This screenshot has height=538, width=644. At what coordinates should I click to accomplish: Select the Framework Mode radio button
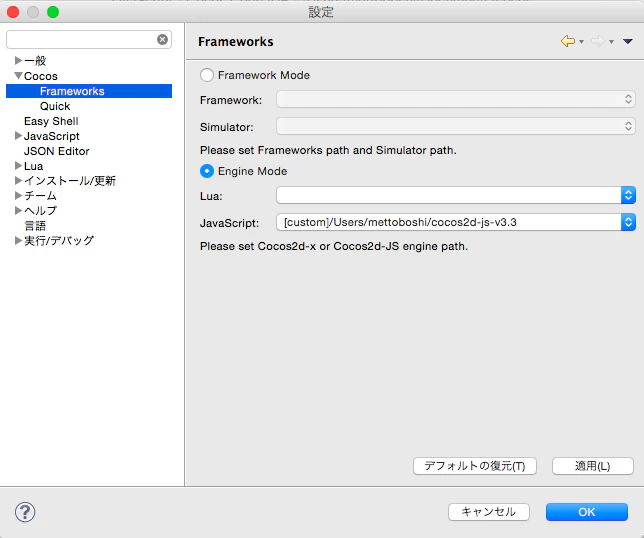207,75
